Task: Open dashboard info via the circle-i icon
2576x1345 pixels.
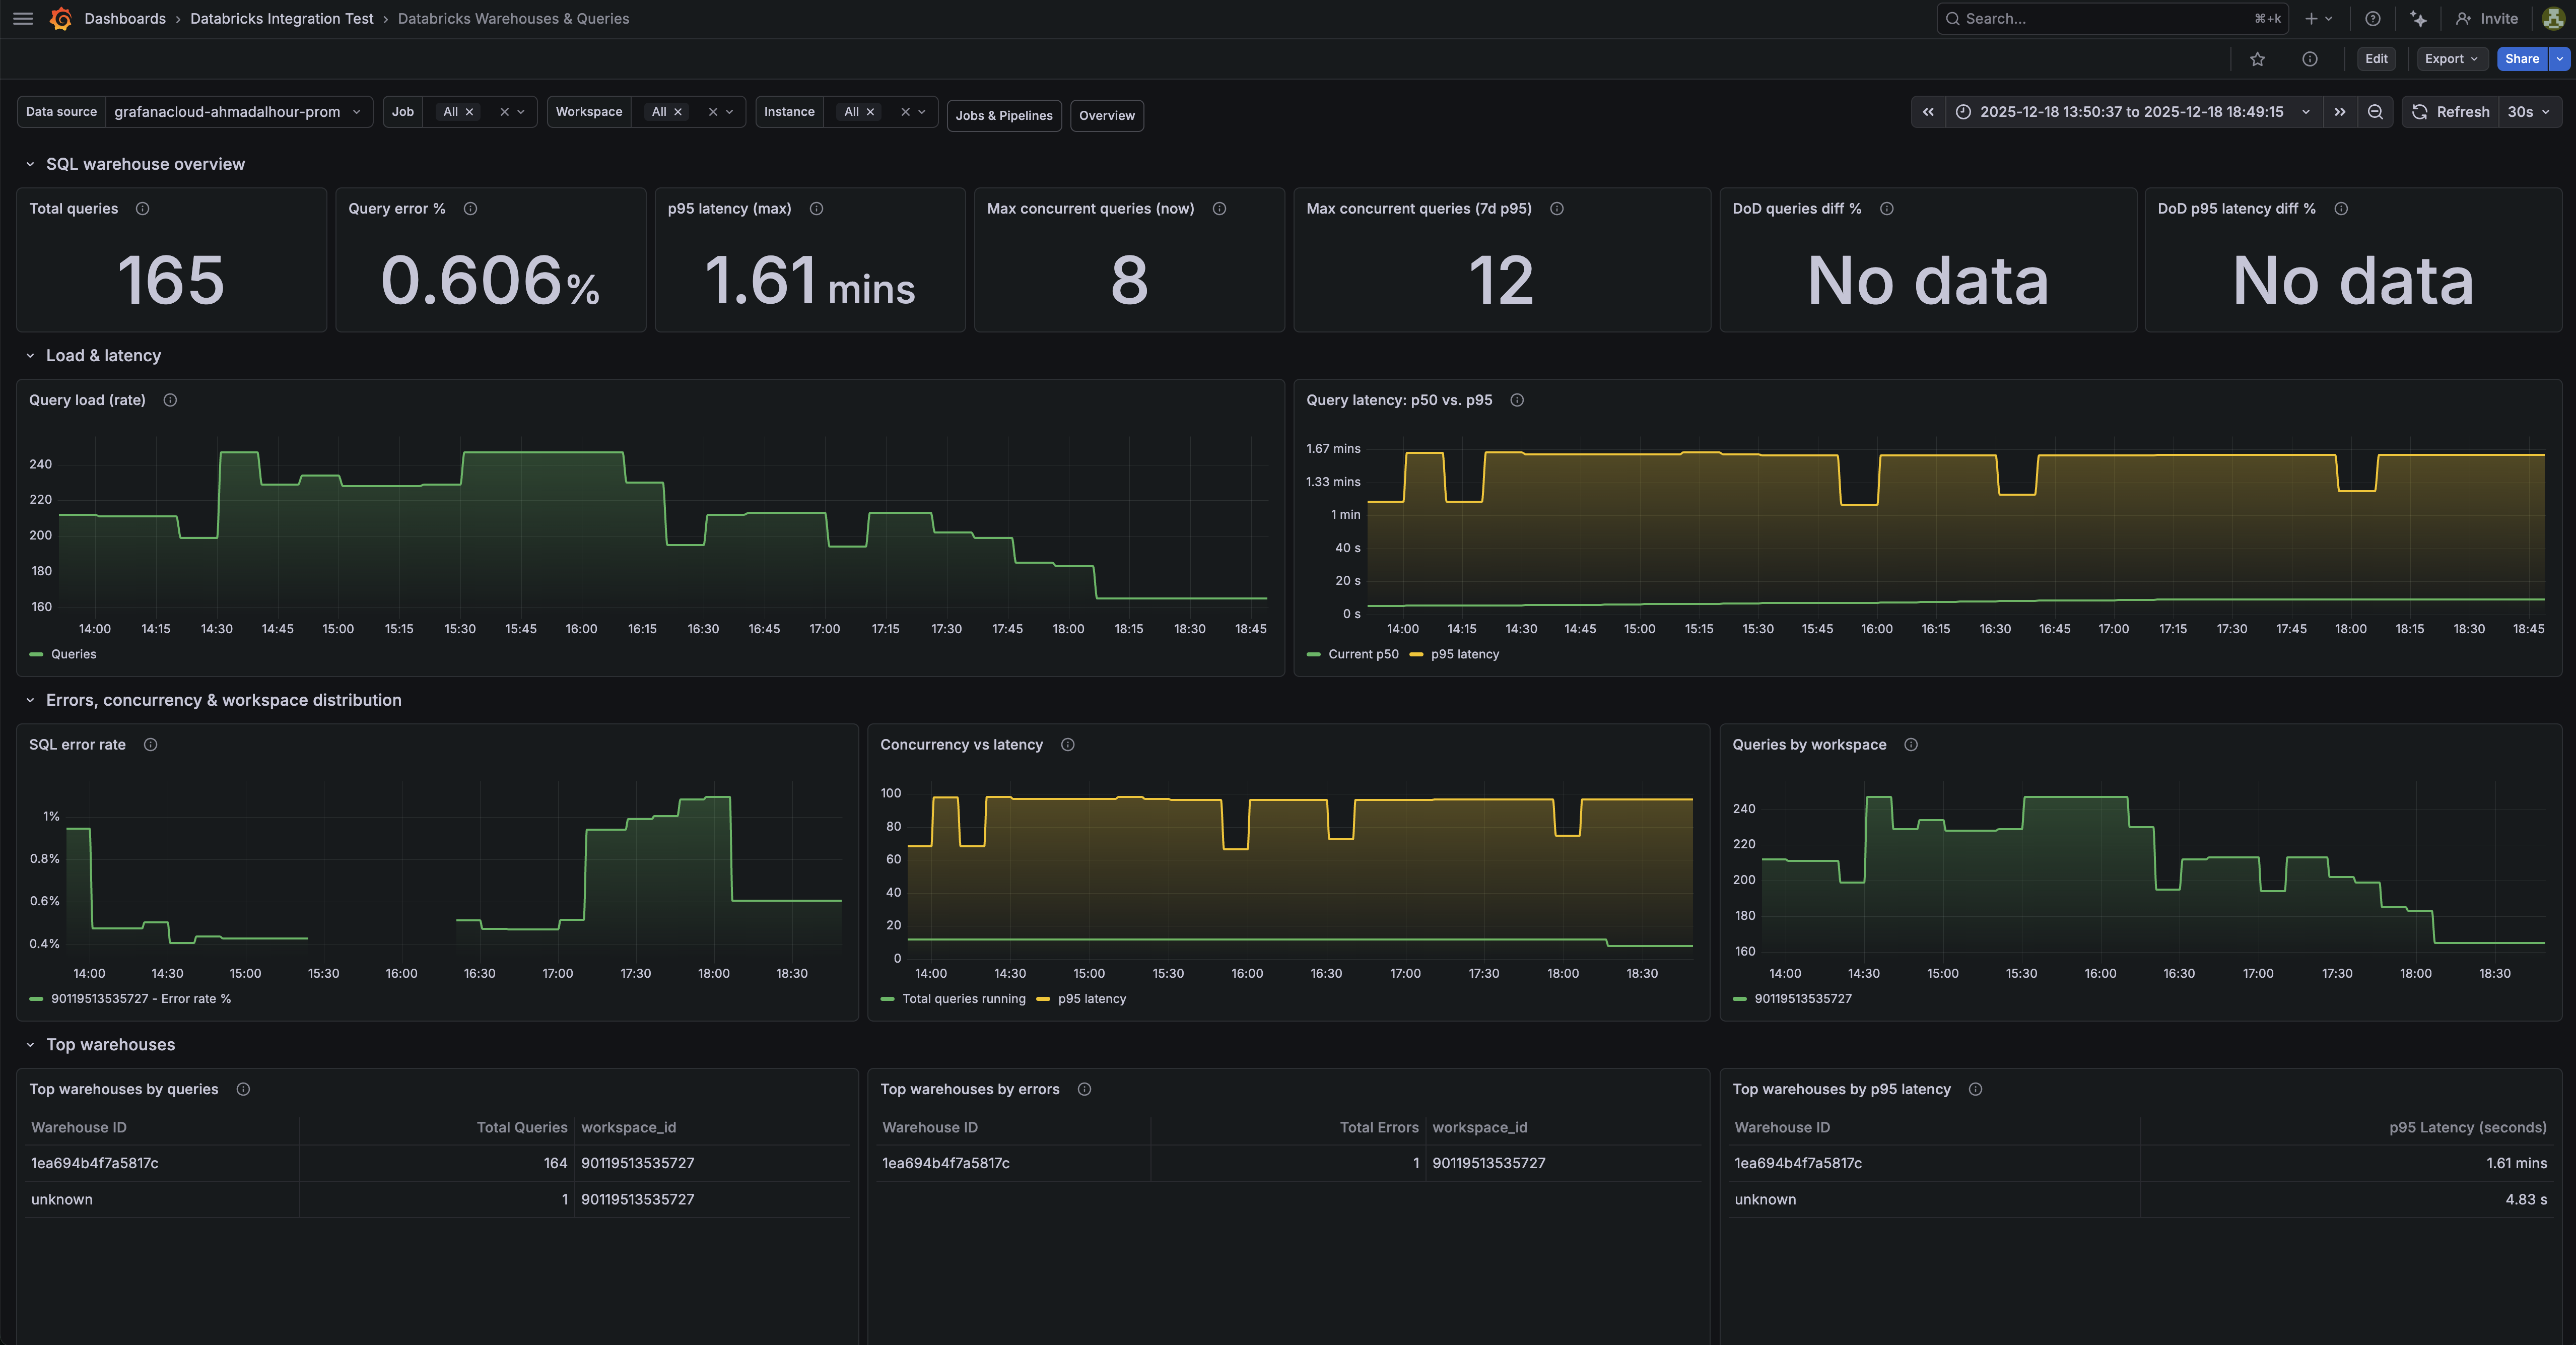Action: (2310, 59)
